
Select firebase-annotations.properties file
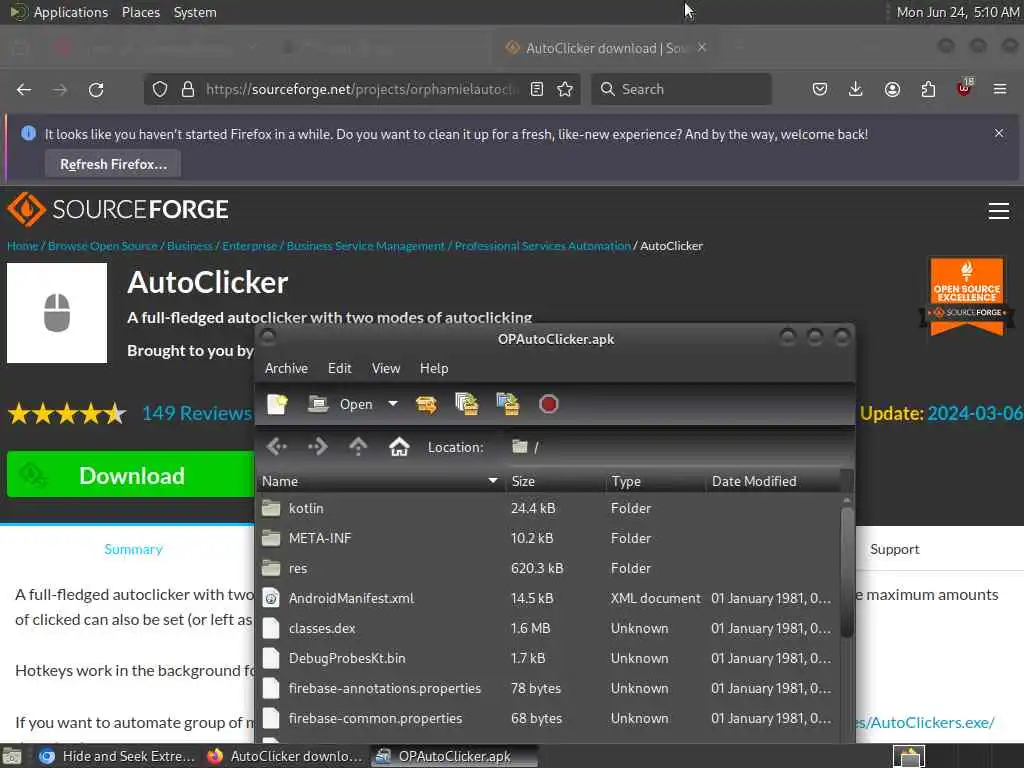[547, 688]
